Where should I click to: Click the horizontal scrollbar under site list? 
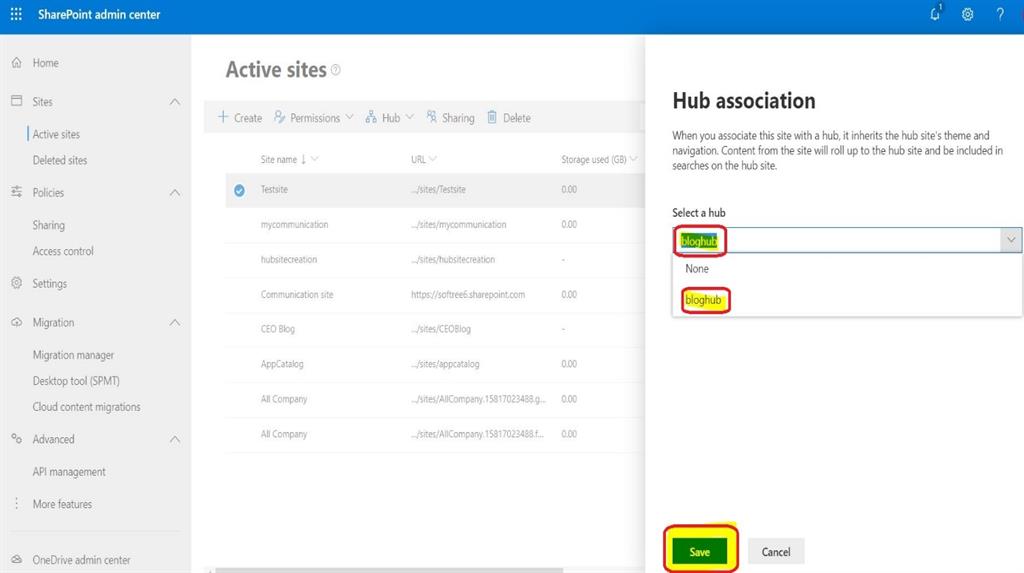(389, 570)
